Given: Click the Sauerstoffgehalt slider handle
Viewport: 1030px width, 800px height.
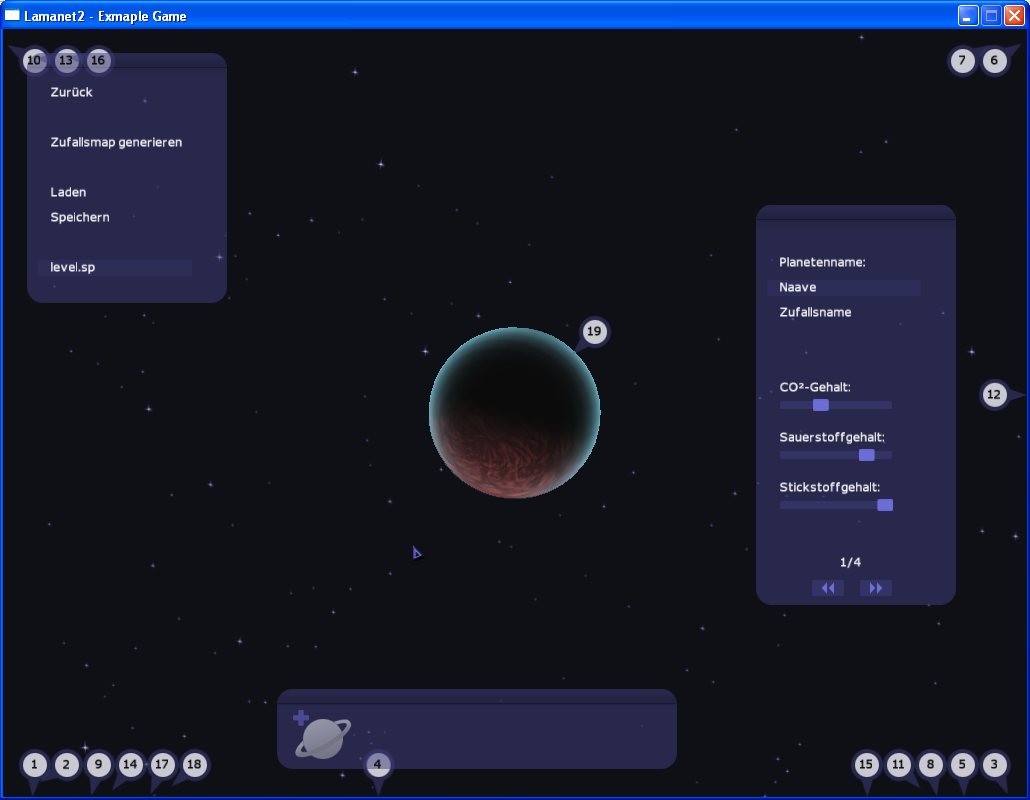Looking at the screenshot, I should (866, 455).
